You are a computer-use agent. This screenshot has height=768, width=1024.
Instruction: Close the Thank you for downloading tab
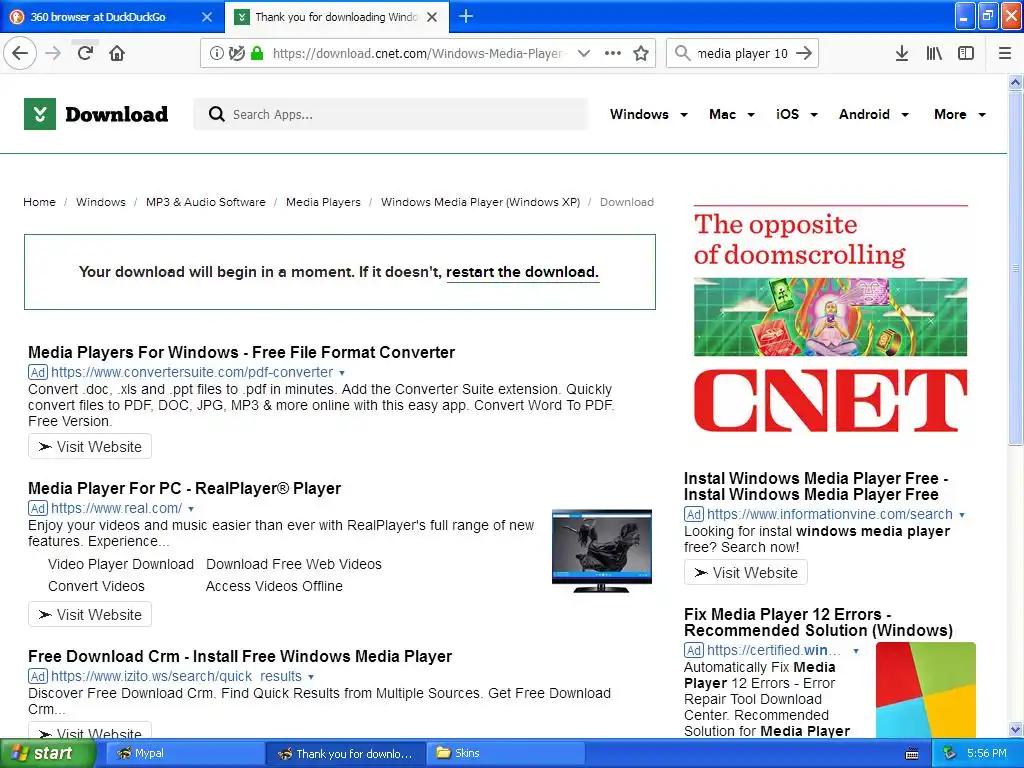(432, 17)
